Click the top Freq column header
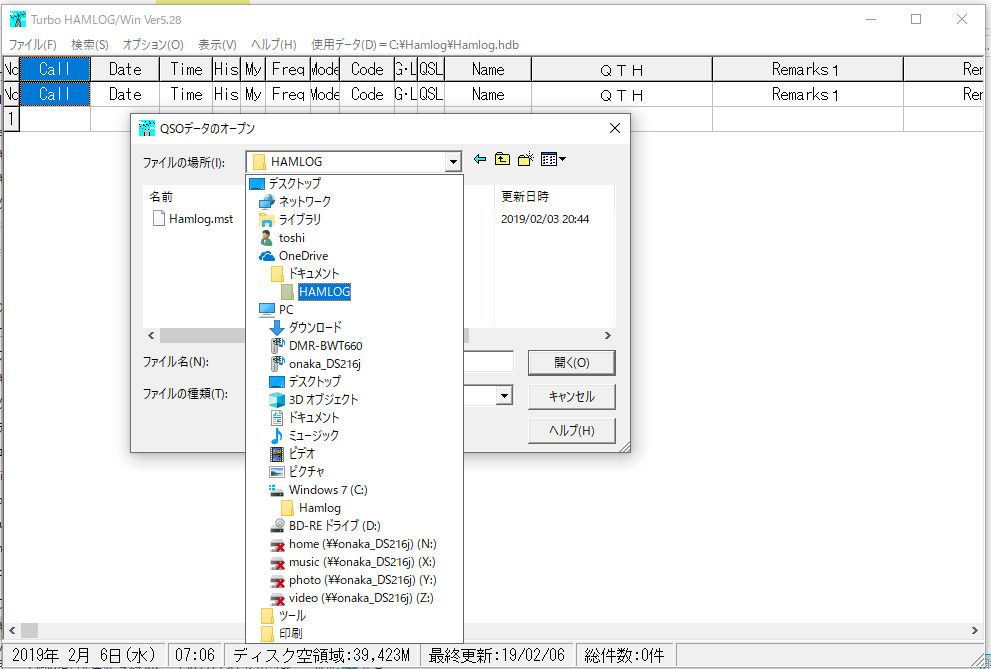This screenshot has width=991, height=669. tap(288, 69)
